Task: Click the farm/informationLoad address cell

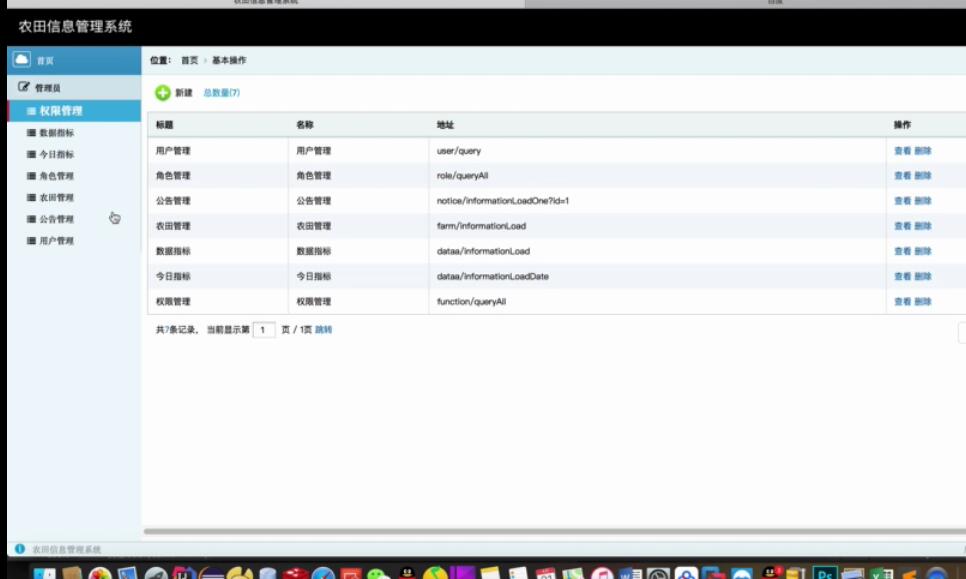Action: (x=482, y=226)
